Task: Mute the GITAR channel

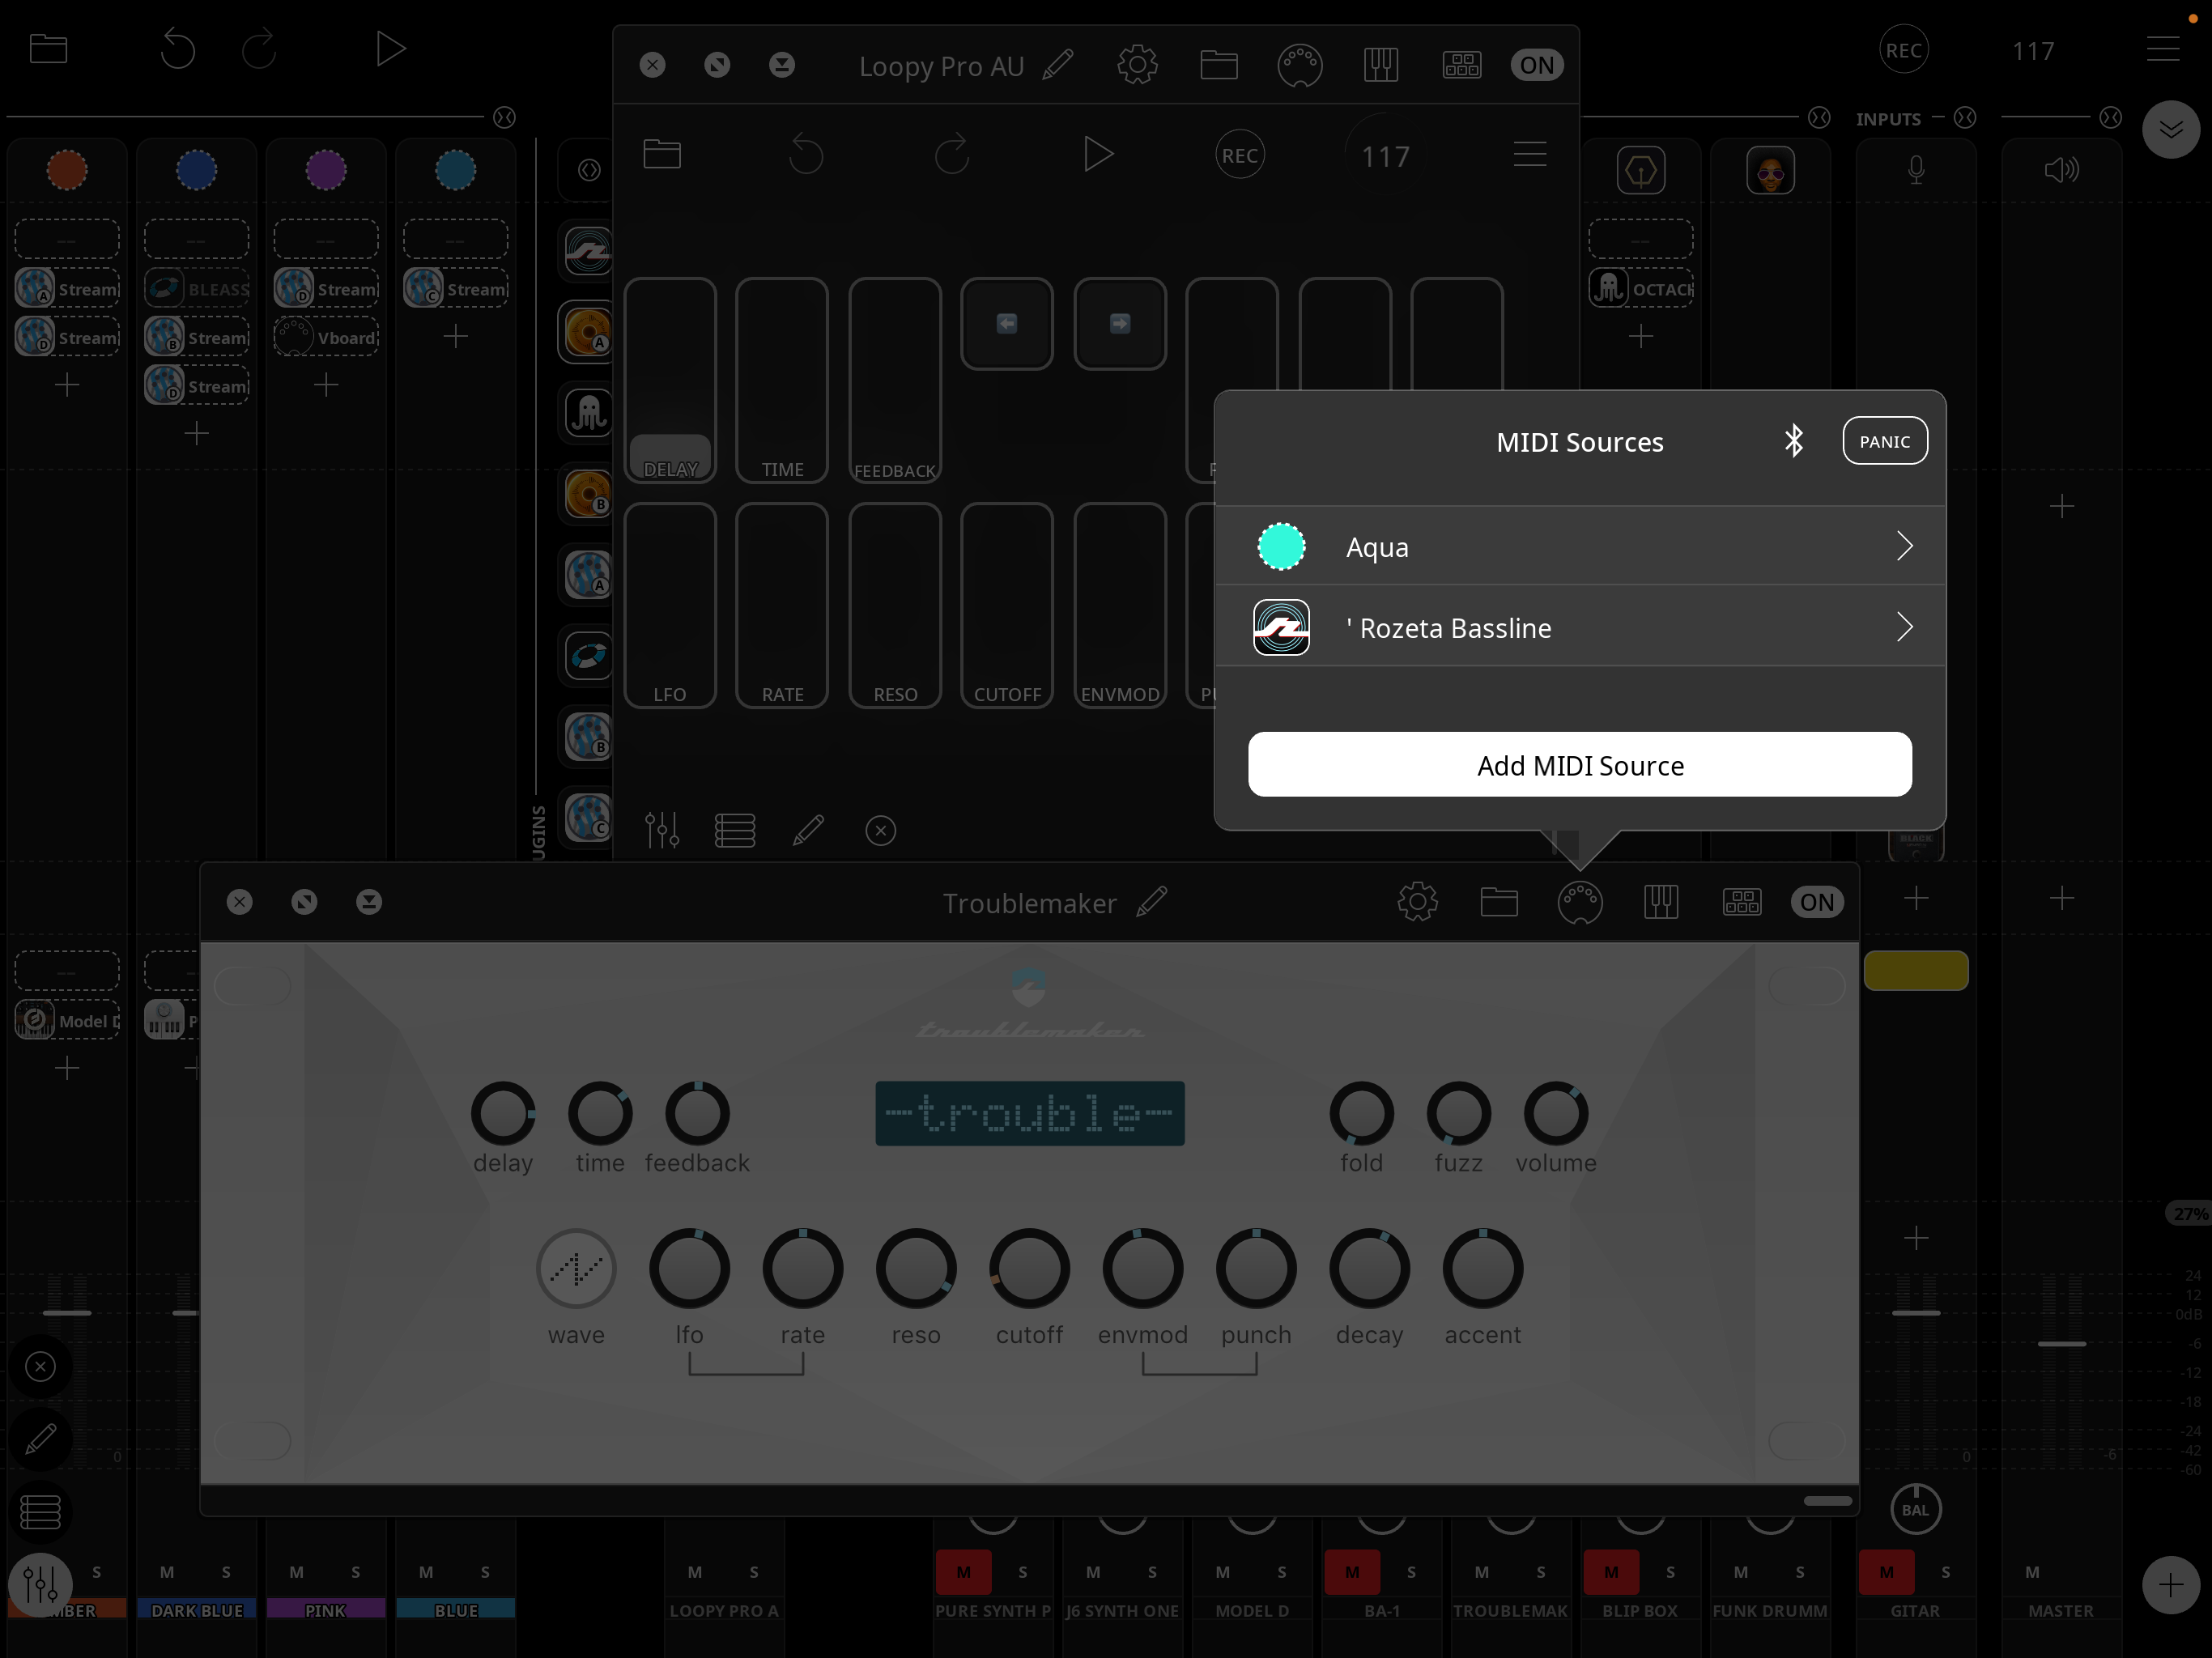Action: 1886,1571
